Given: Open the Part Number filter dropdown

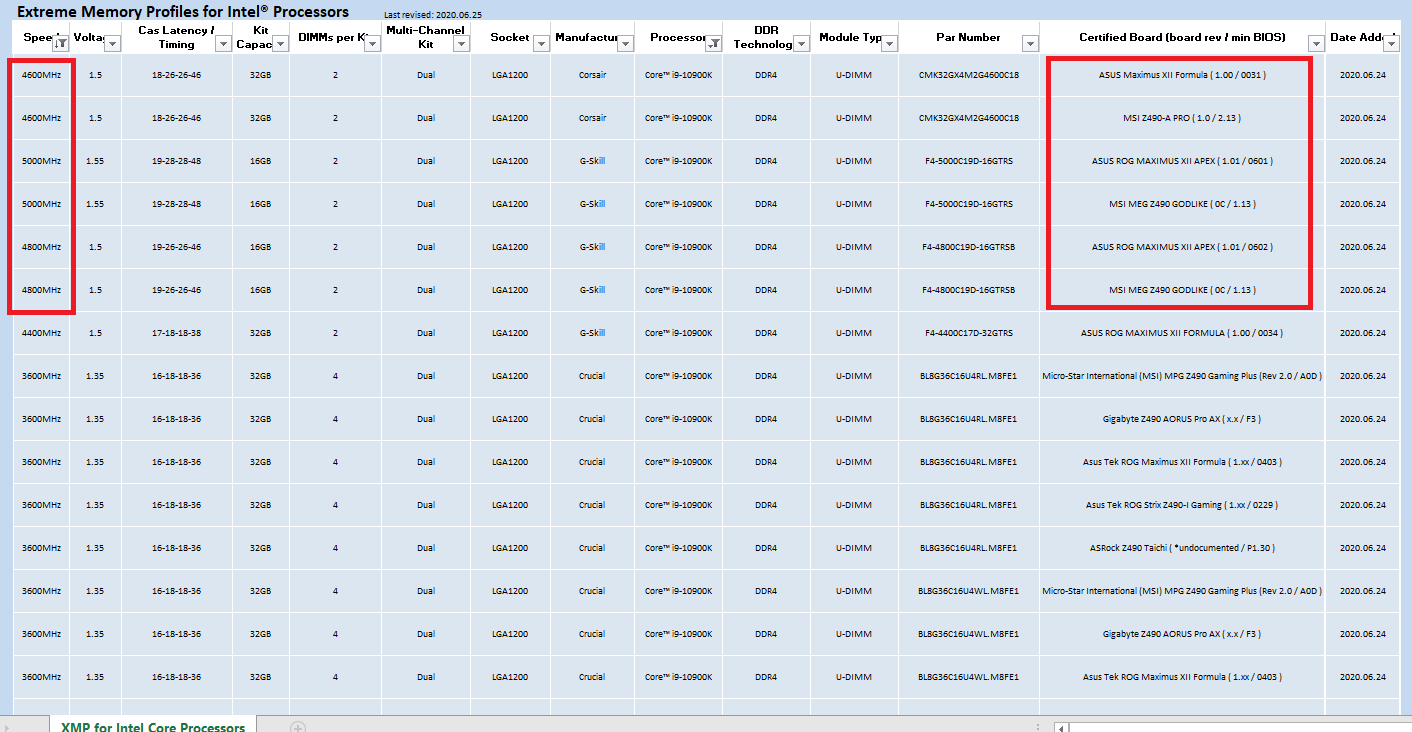Looking at the screenshot, I should click(x=1031, y=44).
